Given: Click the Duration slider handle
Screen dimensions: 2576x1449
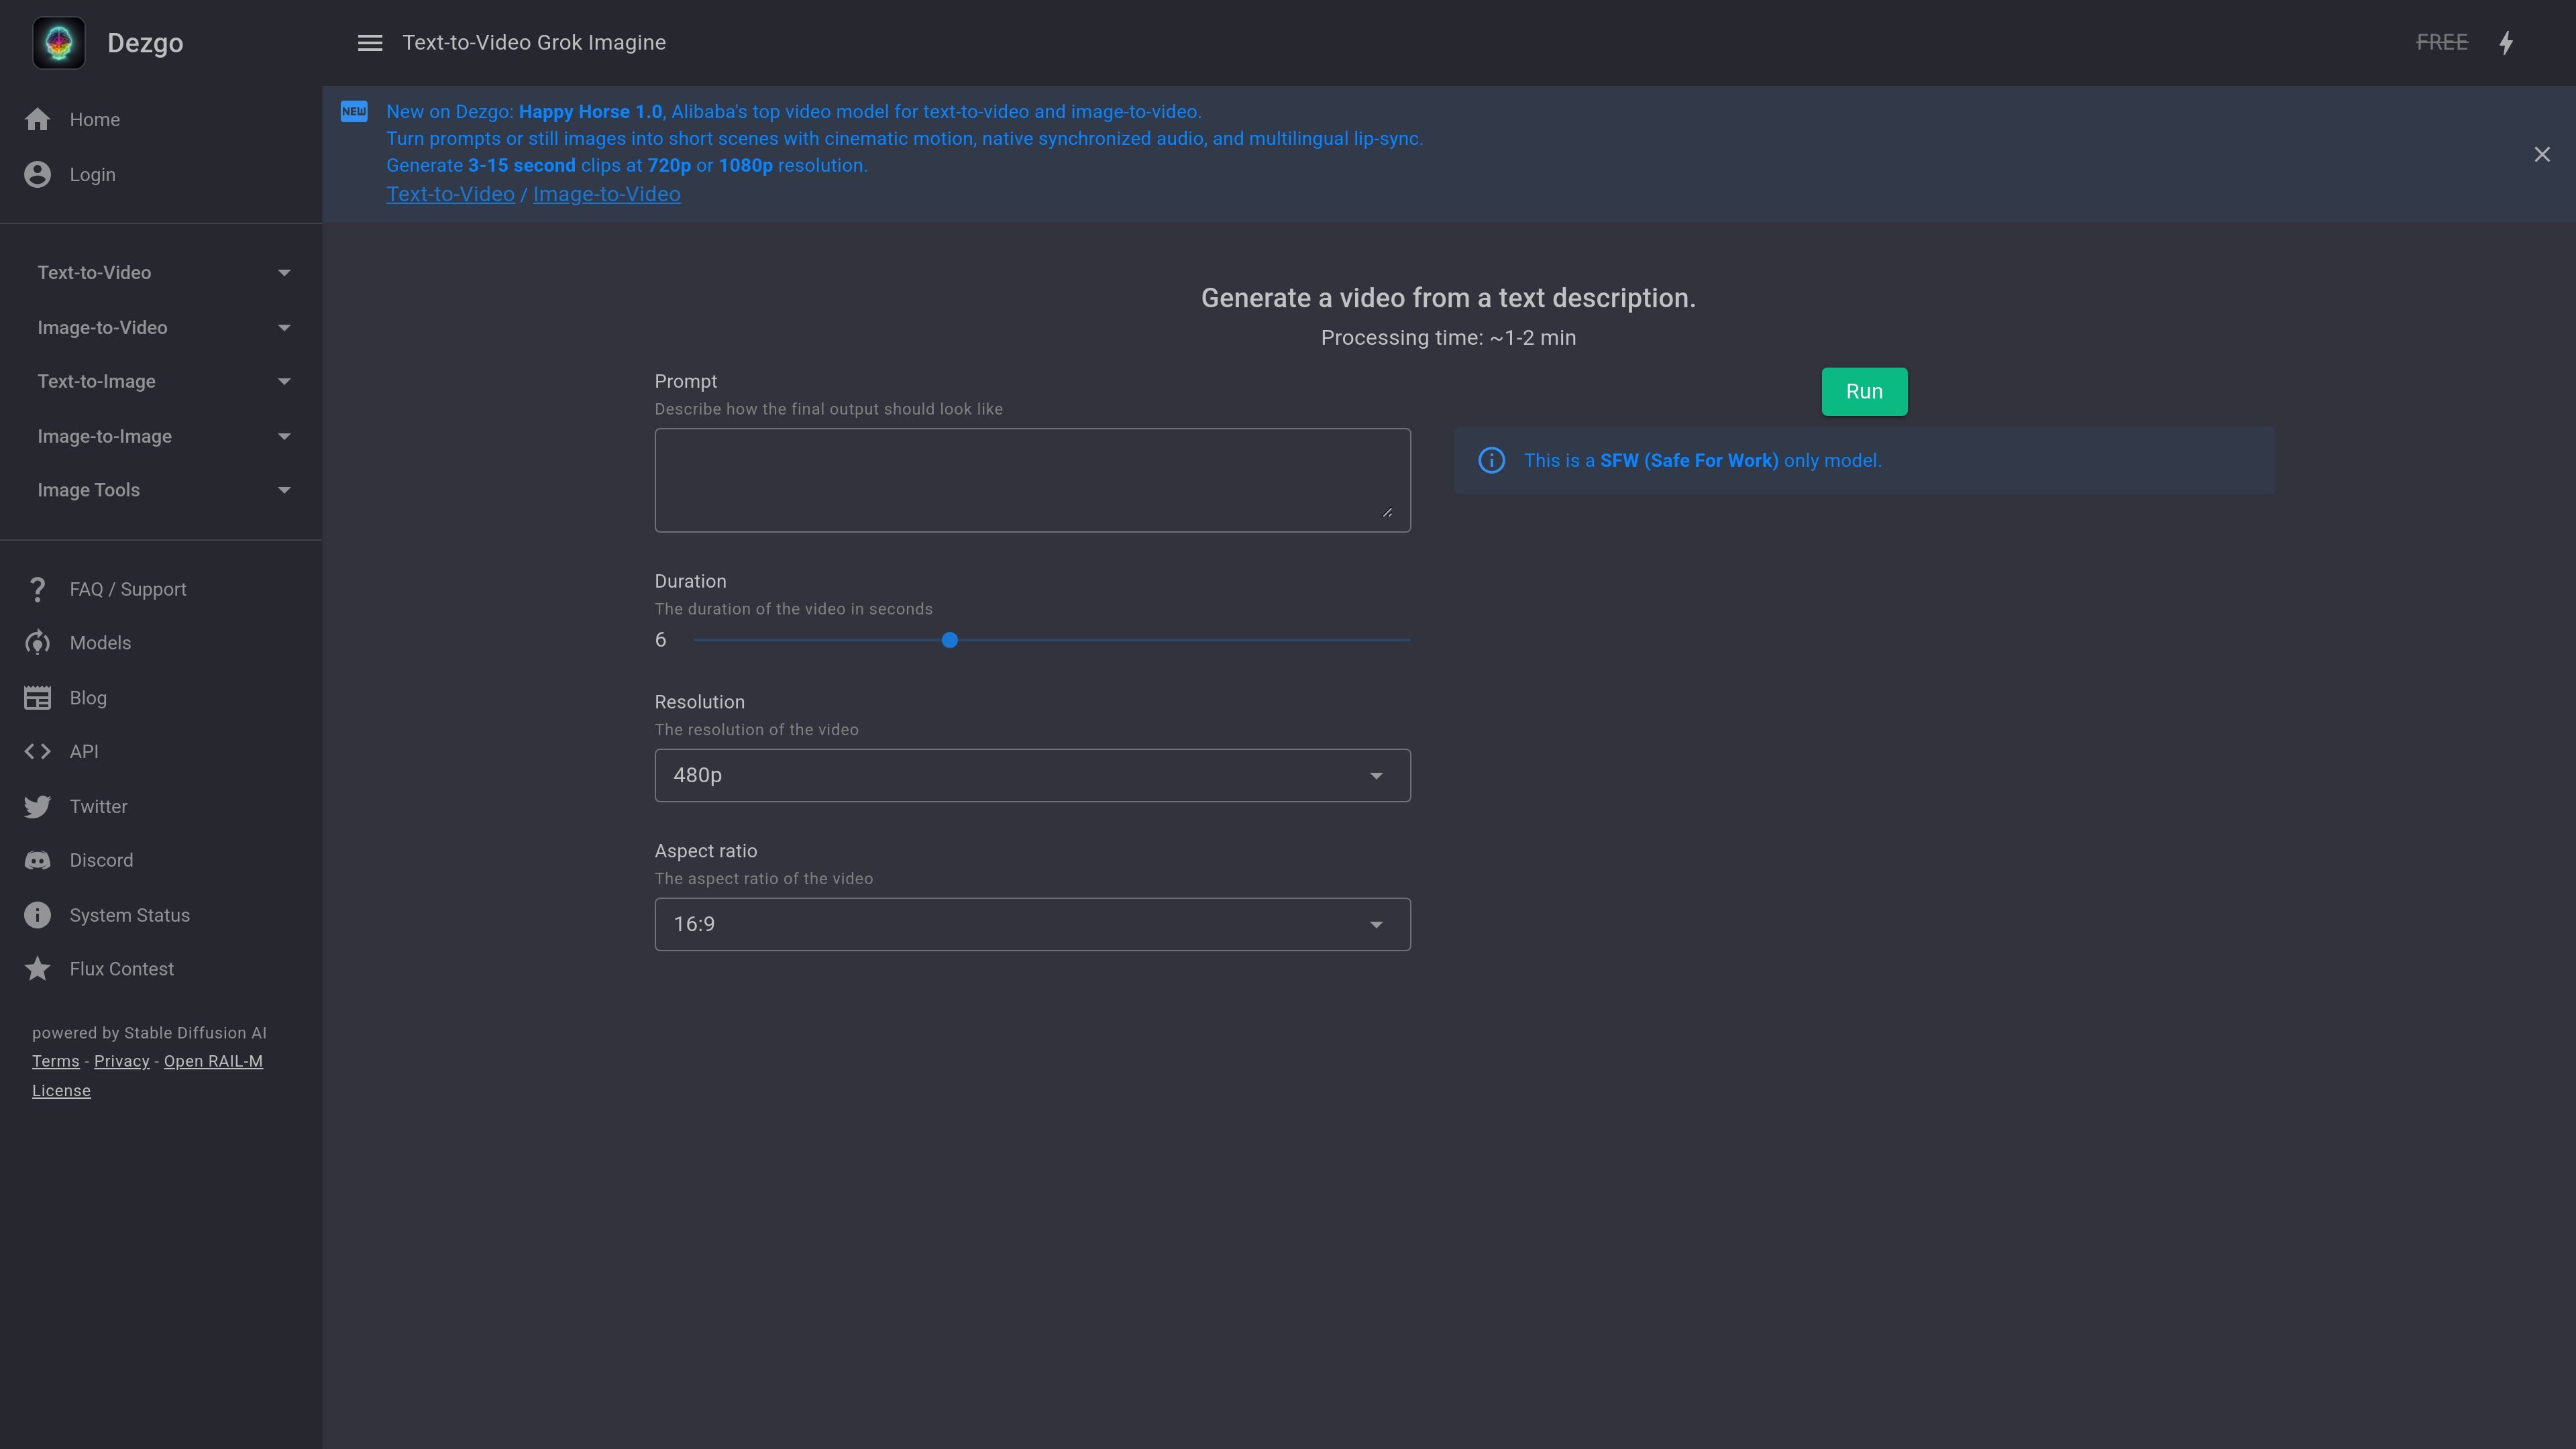Looking at the screenshot, I should tap(950, 640).
